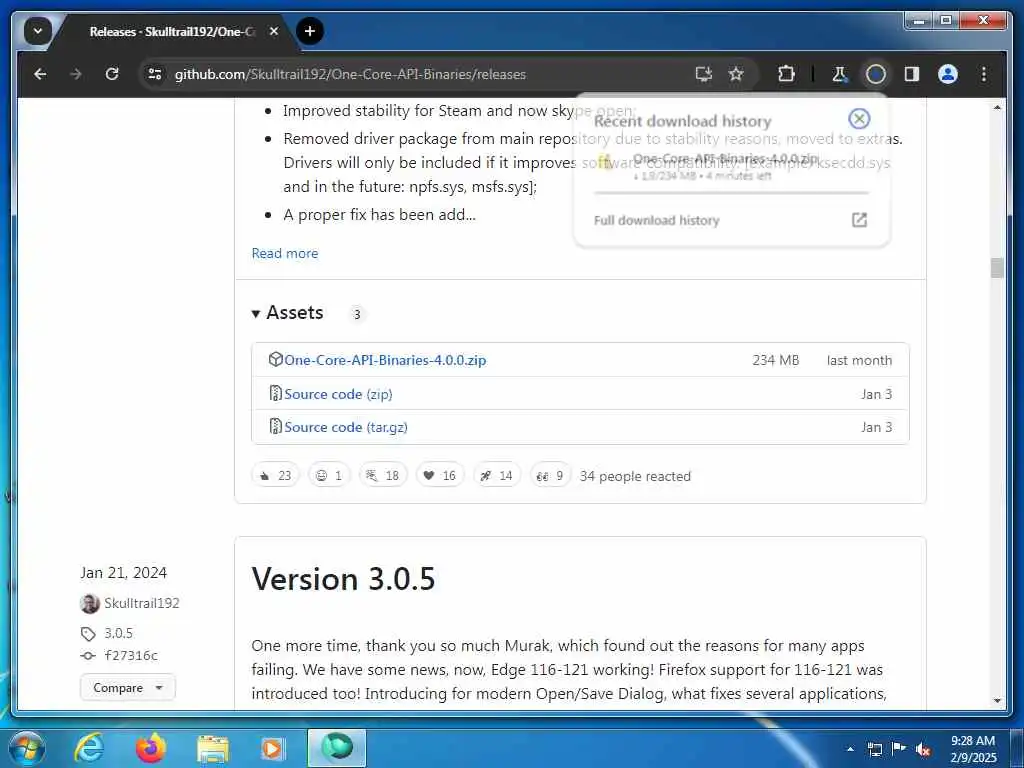The width and height of the screenshot is (1024, 768).
Task: Download Source code (tar.gz)
Action: click(x=345, y=427)
